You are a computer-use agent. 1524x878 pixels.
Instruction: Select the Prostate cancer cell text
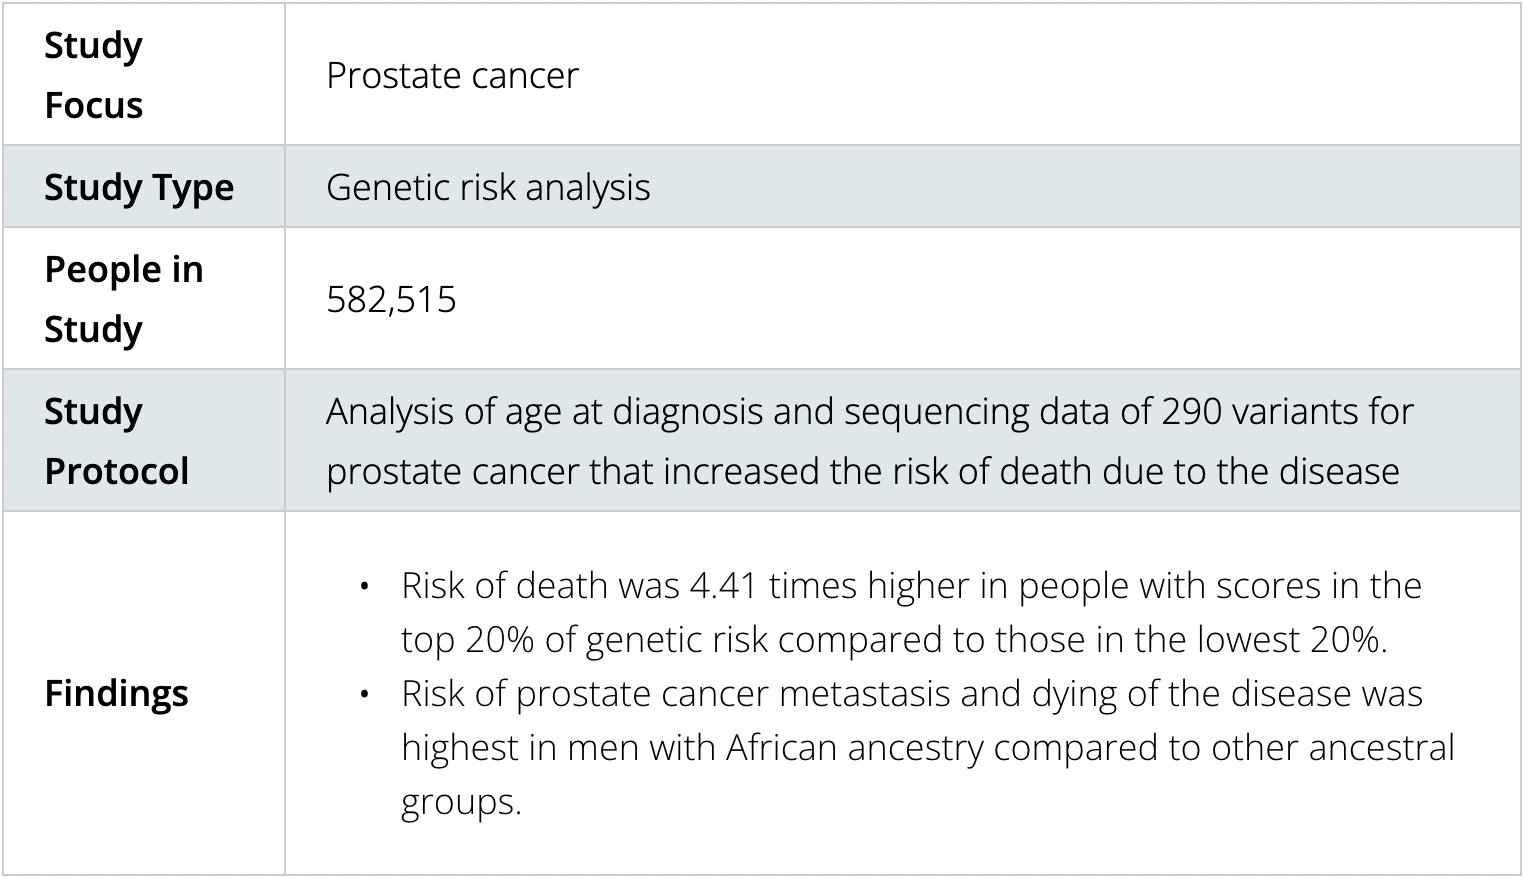452,75
